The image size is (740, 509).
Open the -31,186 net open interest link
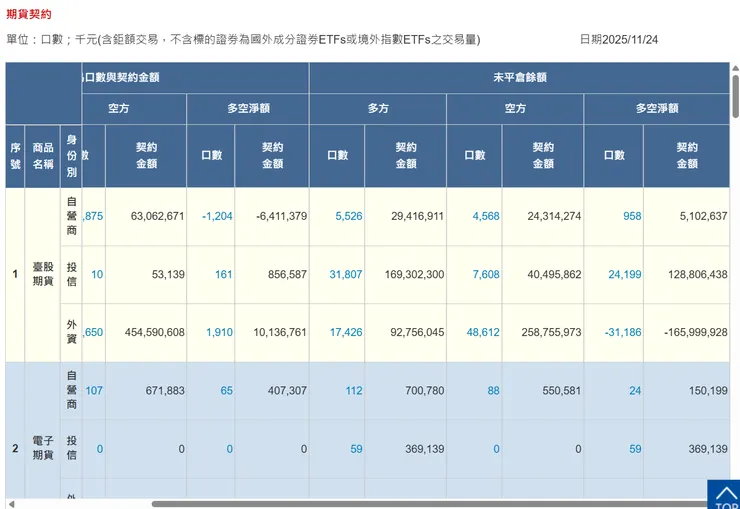pos(623,332)
